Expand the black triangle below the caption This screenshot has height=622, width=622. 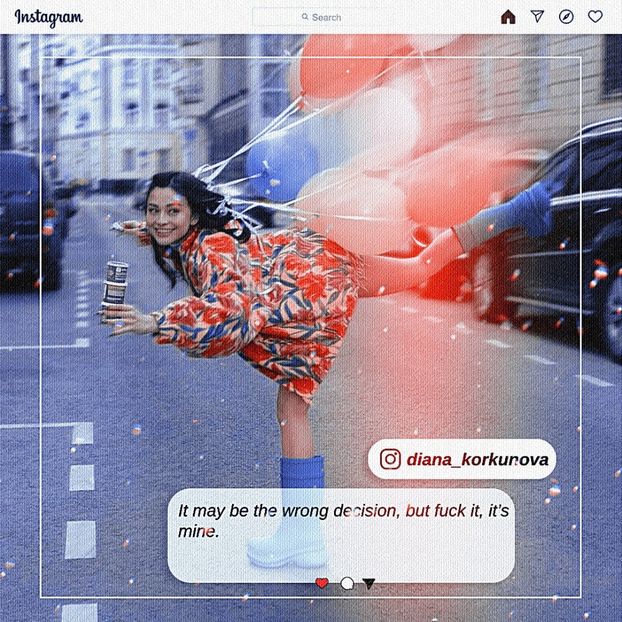point(369,583)
